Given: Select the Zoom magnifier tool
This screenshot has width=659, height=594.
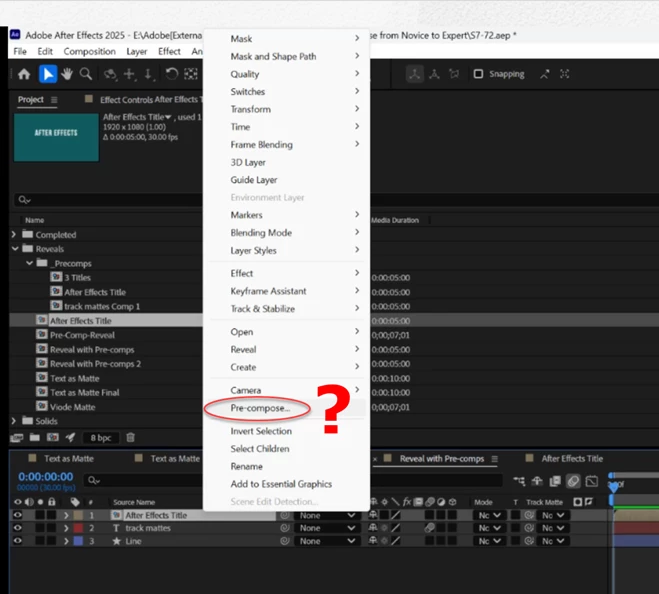Looking at the screenshot, I should point(86,74).
